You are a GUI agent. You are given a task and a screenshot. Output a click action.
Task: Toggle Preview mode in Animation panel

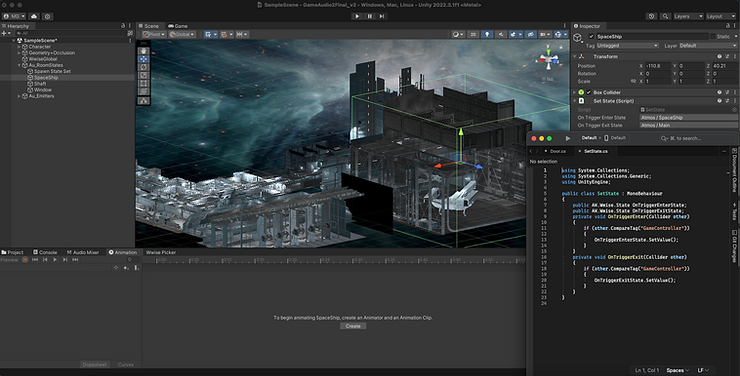point(9,259)
